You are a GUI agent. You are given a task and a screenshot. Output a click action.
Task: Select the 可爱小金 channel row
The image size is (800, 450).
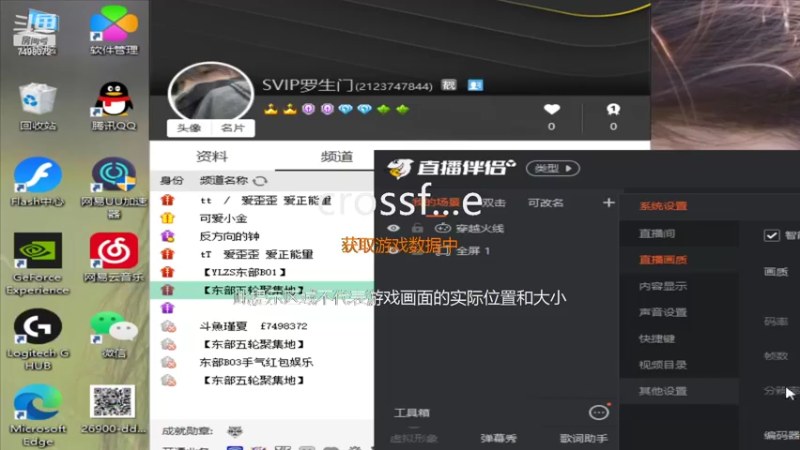pos(262,218)
